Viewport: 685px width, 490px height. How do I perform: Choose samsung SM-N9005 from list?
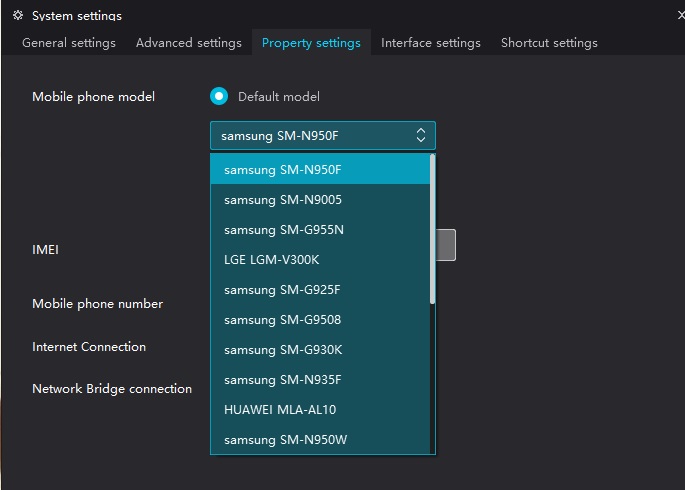pos(320,200)
